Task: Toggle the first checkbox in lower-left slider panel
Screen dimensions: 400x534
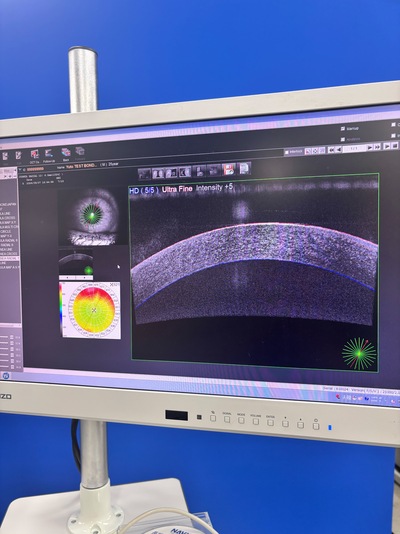Action: tap(12, 337)
